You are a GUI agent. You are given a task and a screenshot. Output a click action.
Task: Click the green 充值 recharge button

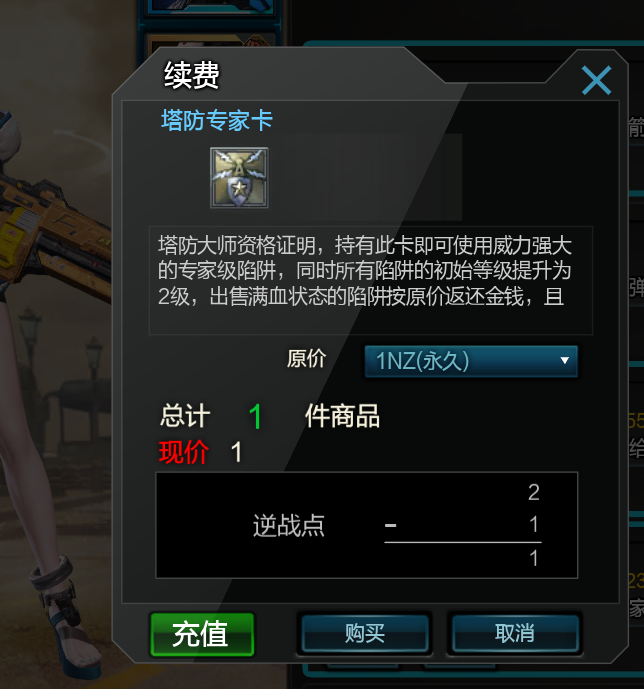202,635
